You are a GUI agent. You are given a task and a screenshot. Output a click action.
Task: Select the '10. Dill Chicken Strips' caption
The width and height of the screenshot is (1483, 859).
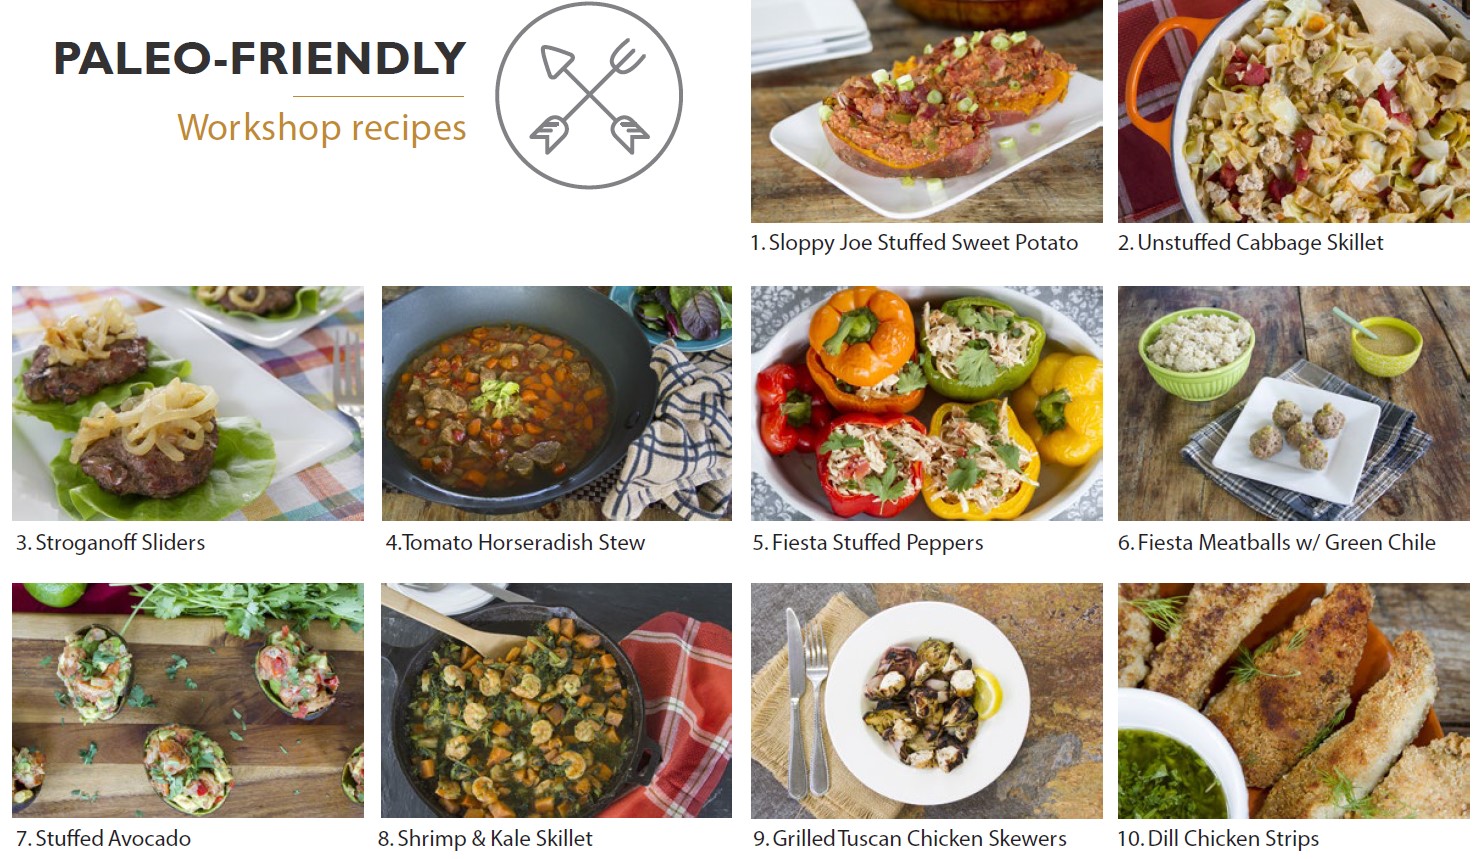coord(1218,839)
